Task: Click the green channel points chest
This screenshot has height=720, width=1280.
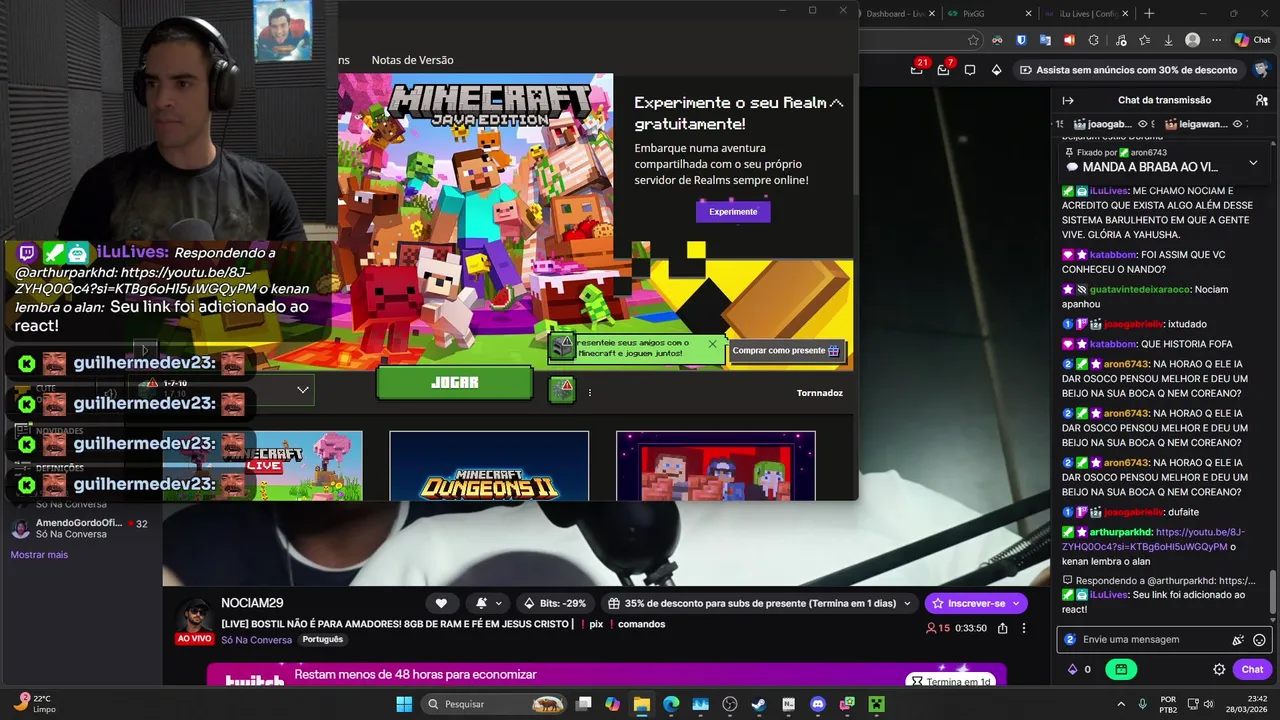Action: pyautogui.click(x=1121, y=669)
